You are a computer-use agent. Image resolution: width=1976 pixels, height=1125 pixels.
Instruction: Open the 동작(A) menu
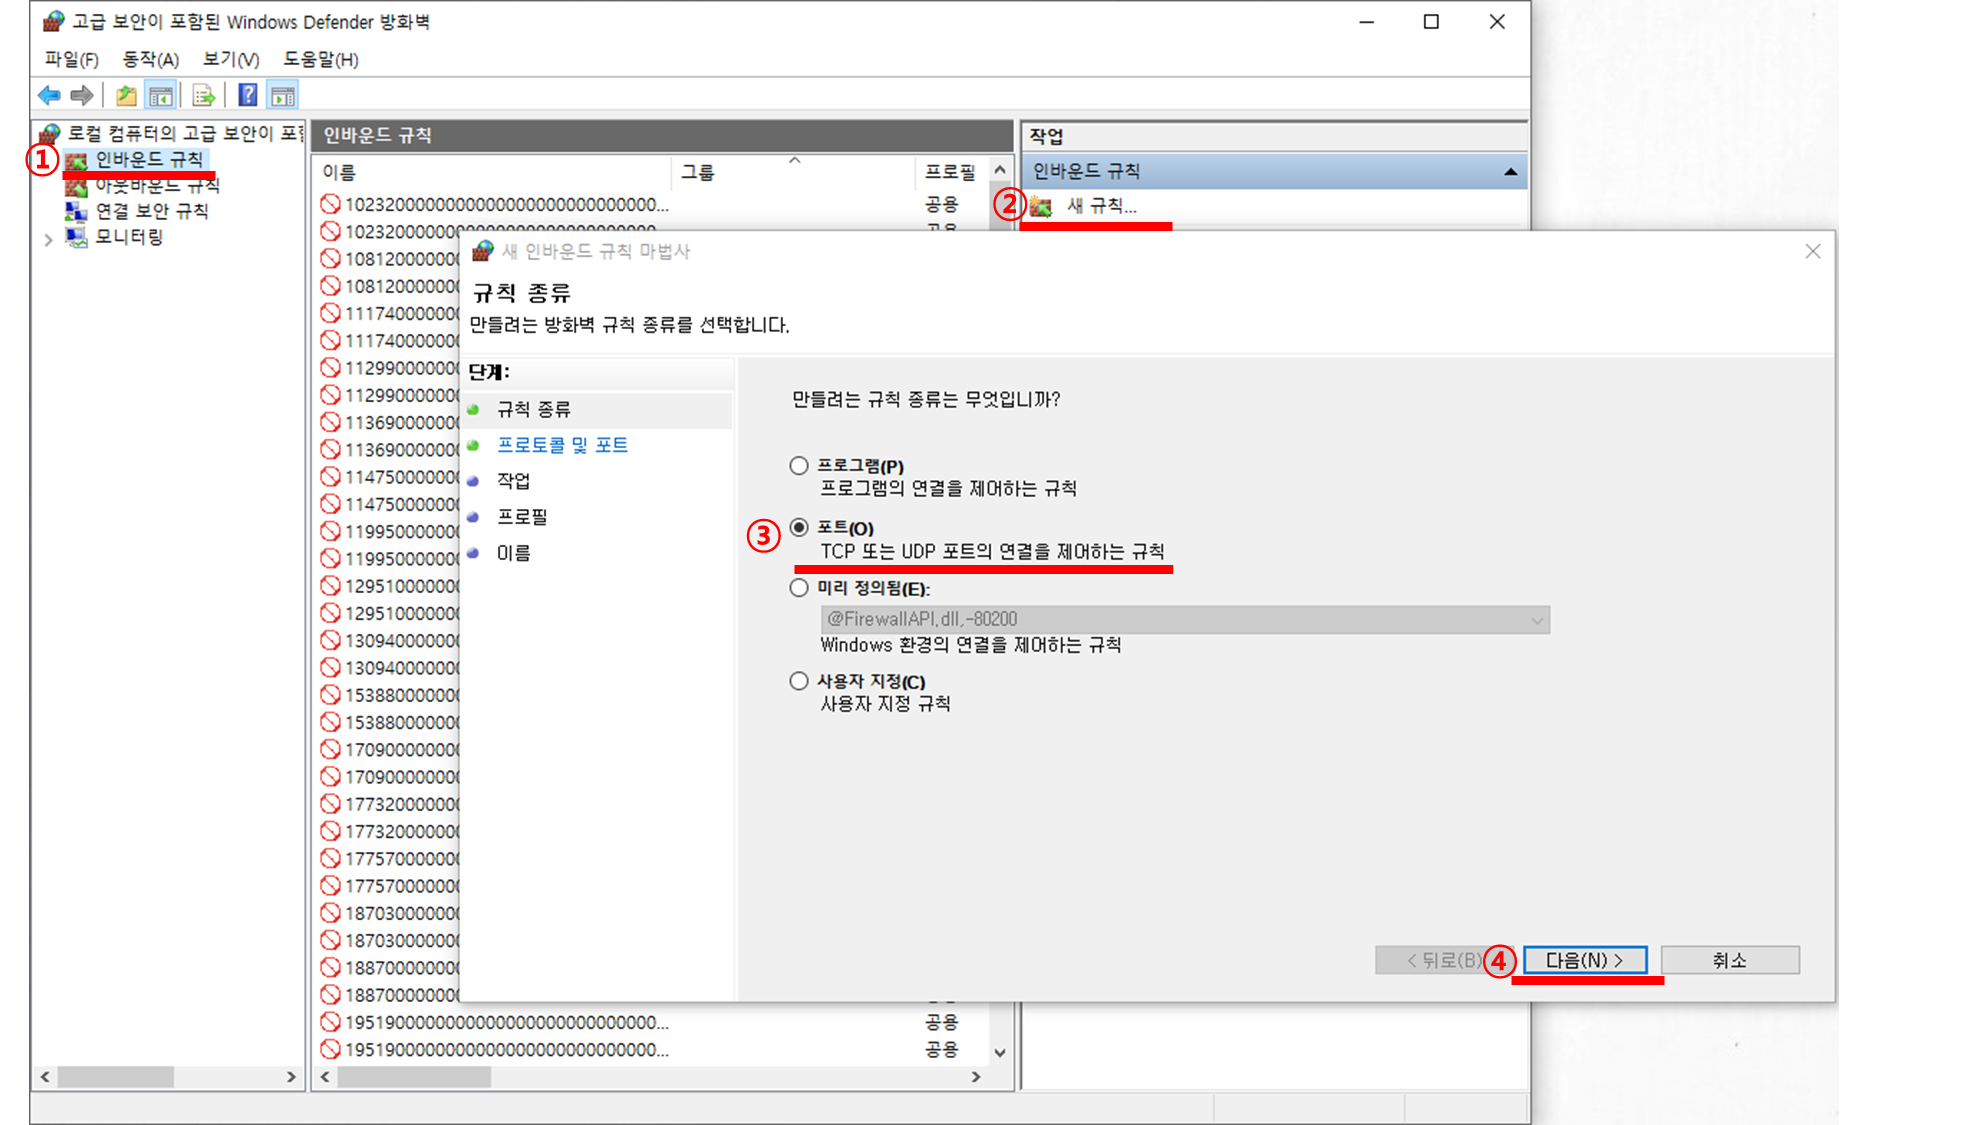[150, 60]
